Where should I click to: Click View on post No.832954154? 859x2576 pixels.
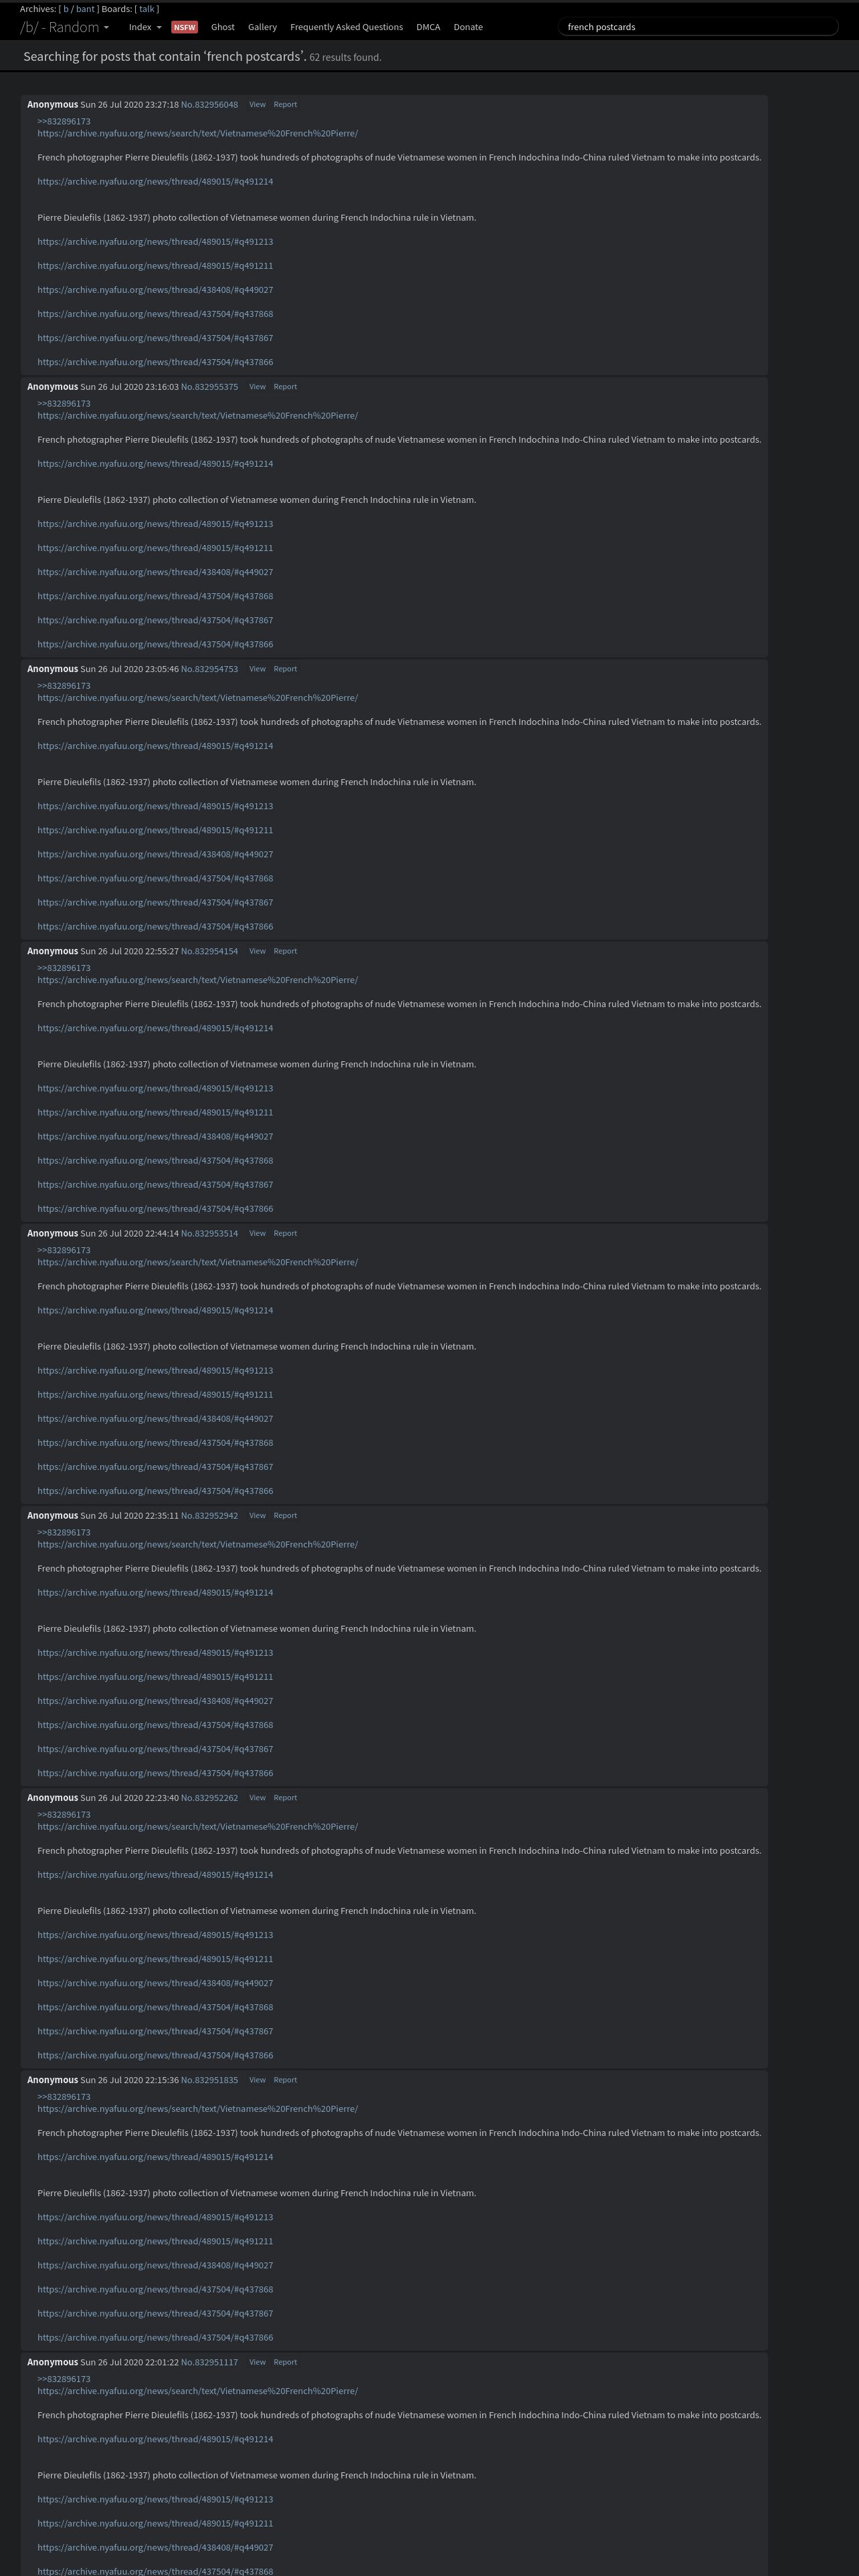(x=257, y=951)
